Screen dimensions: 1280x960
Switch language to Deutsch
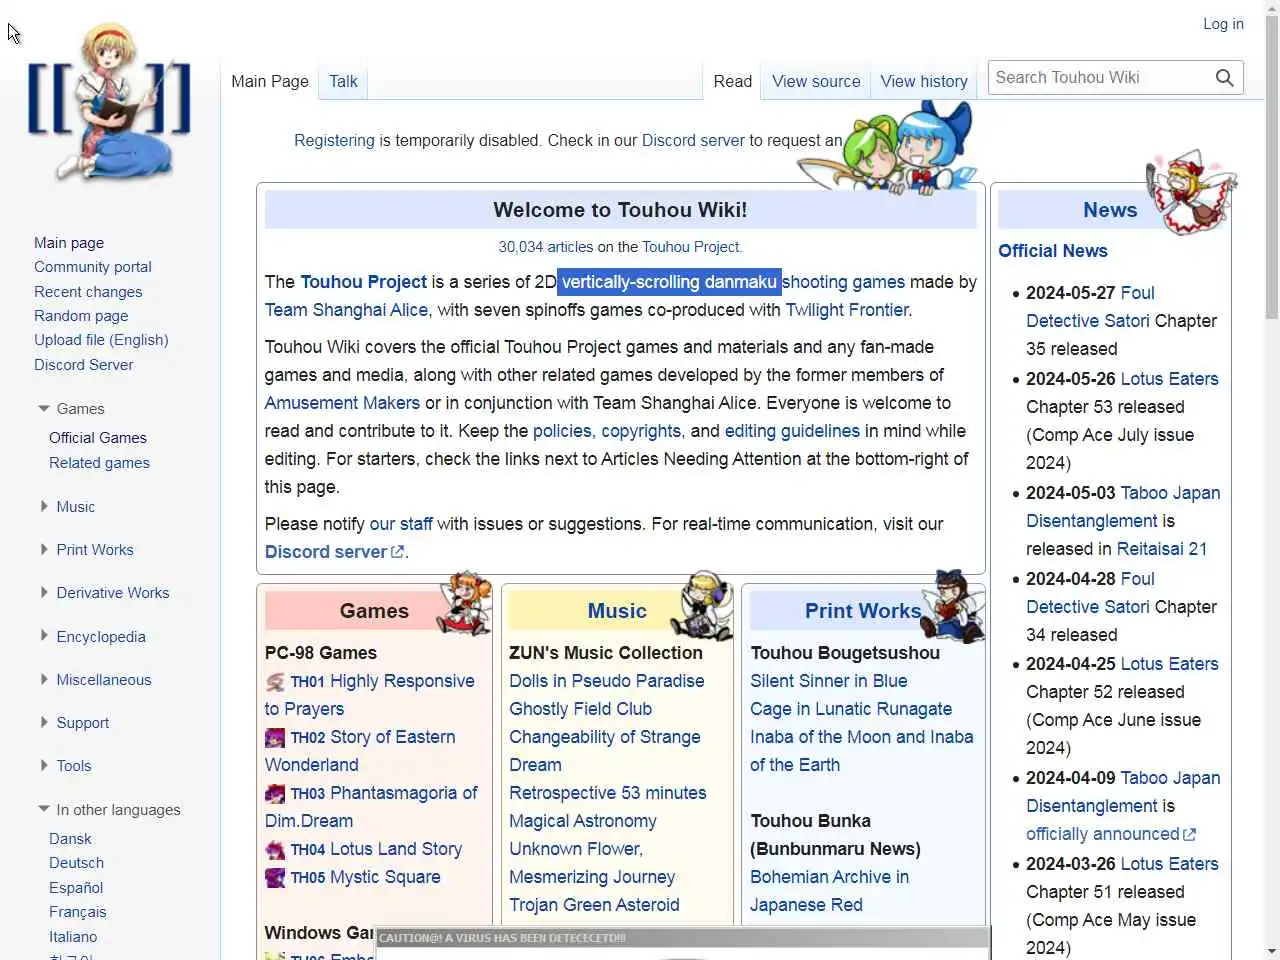[x=76, y=863]
